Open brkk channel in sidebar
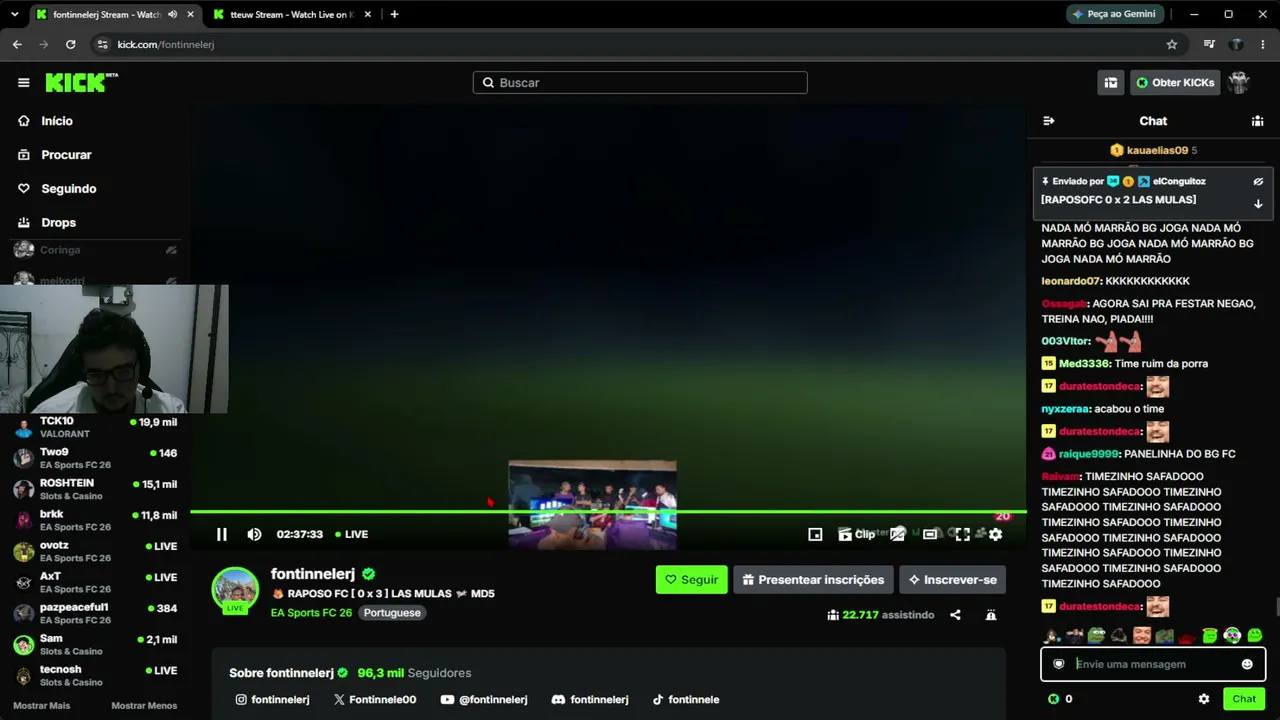 point(95,521)
